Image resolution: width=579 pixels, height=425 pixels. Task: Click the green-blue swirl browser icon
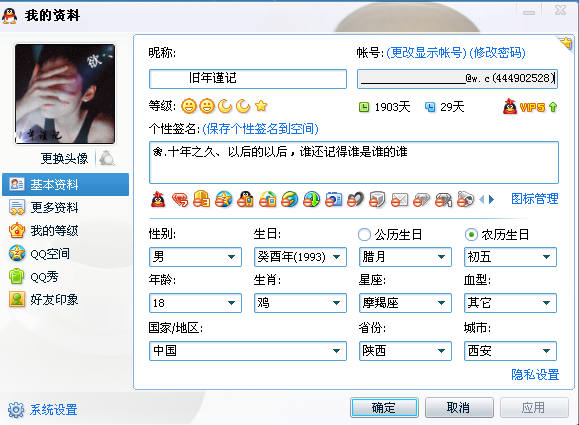290,199
